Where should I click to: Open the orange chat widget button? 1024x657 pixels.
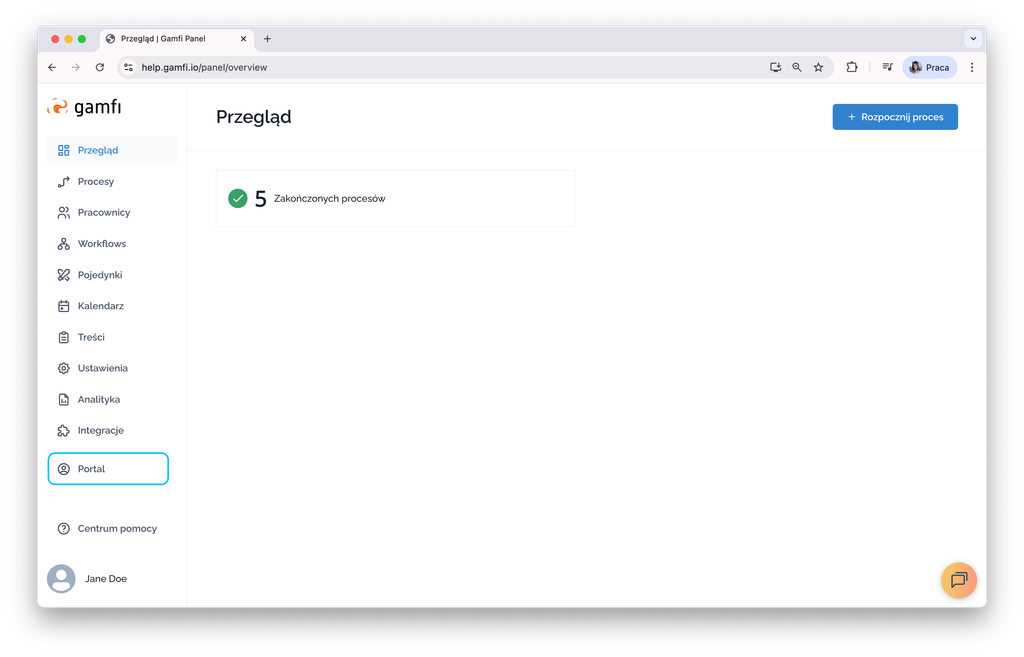[959, 580]
